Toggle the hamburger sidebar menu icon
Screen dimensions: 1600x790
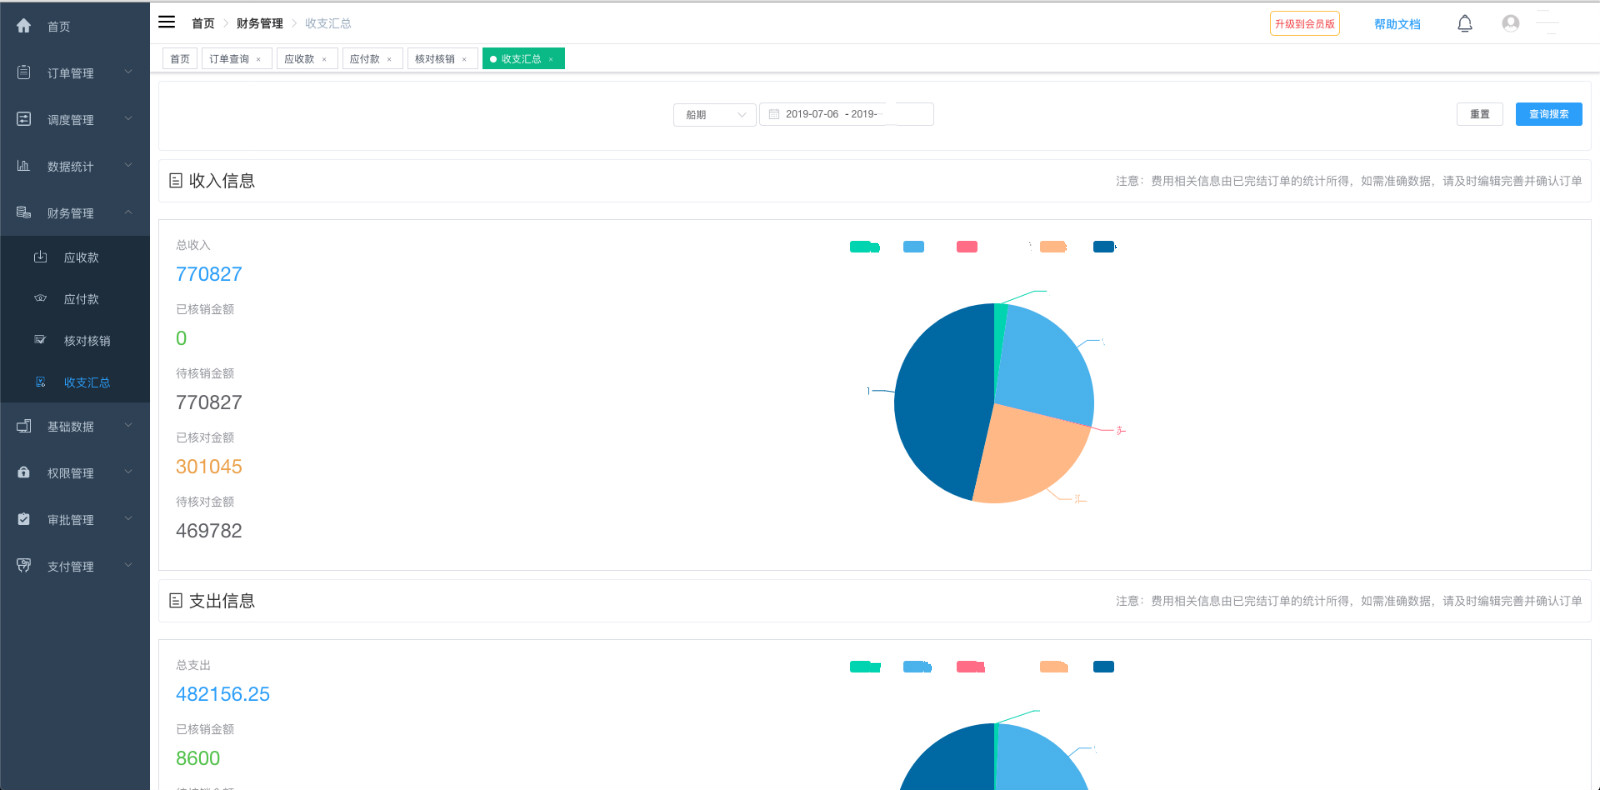tap(167, 22)
